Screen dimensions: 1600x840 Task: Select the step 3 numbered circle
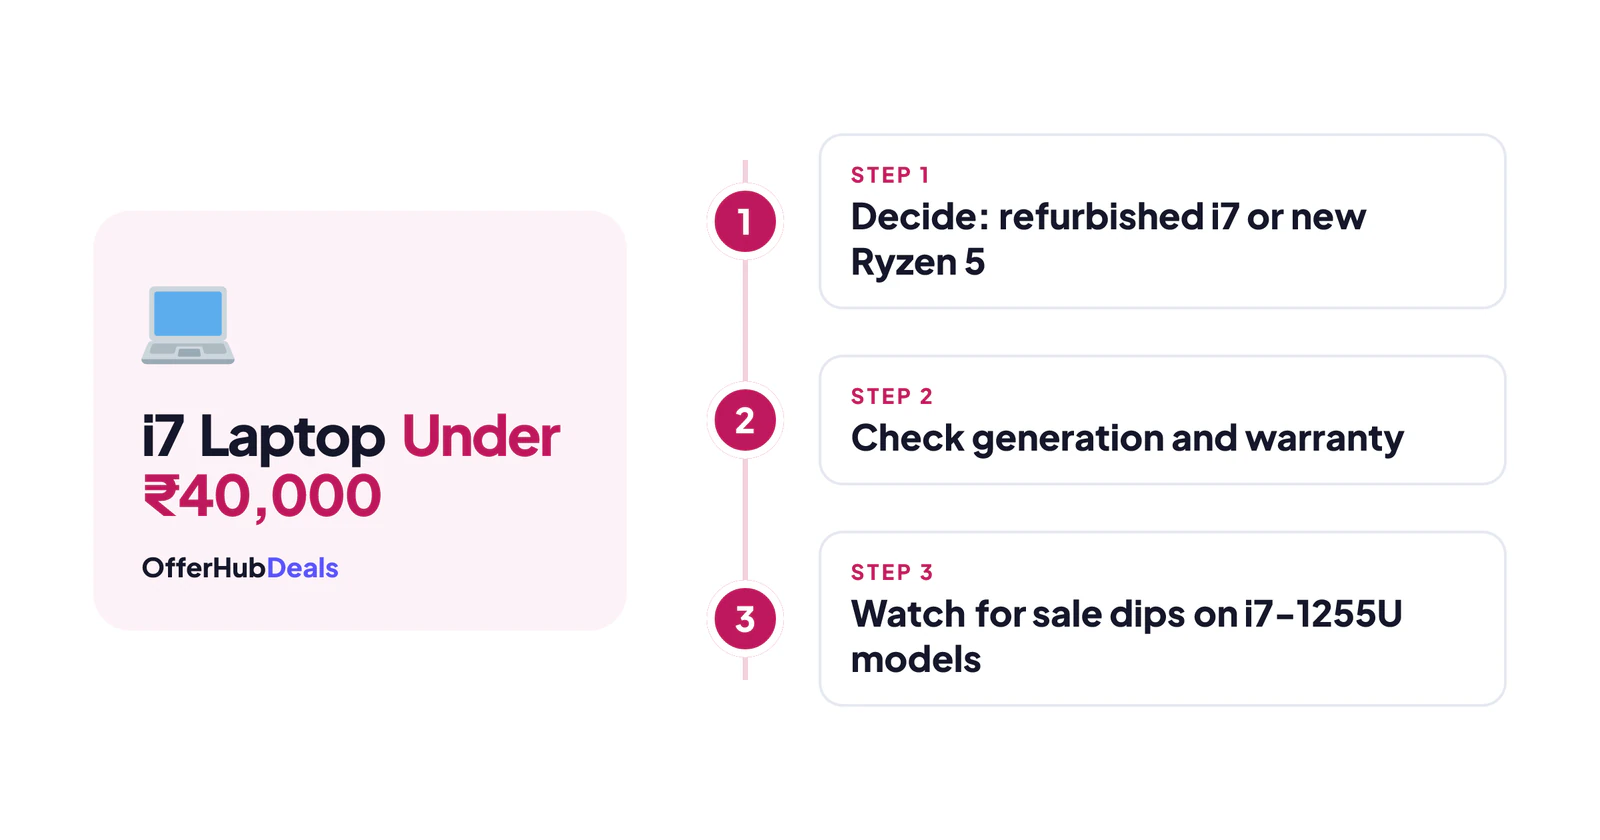click(x=745, y=619)
